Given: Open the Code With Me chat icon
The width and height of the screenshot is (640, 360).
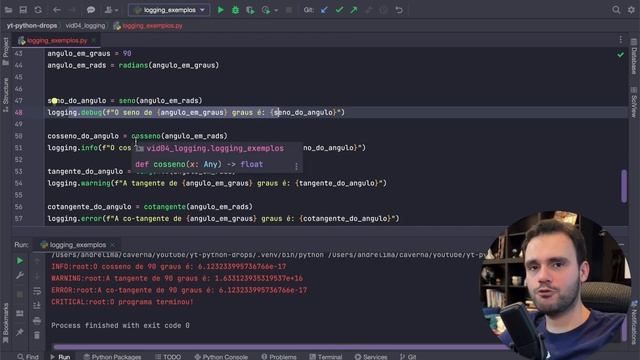Looking at the screenshot, I should (x=91, y=10).
